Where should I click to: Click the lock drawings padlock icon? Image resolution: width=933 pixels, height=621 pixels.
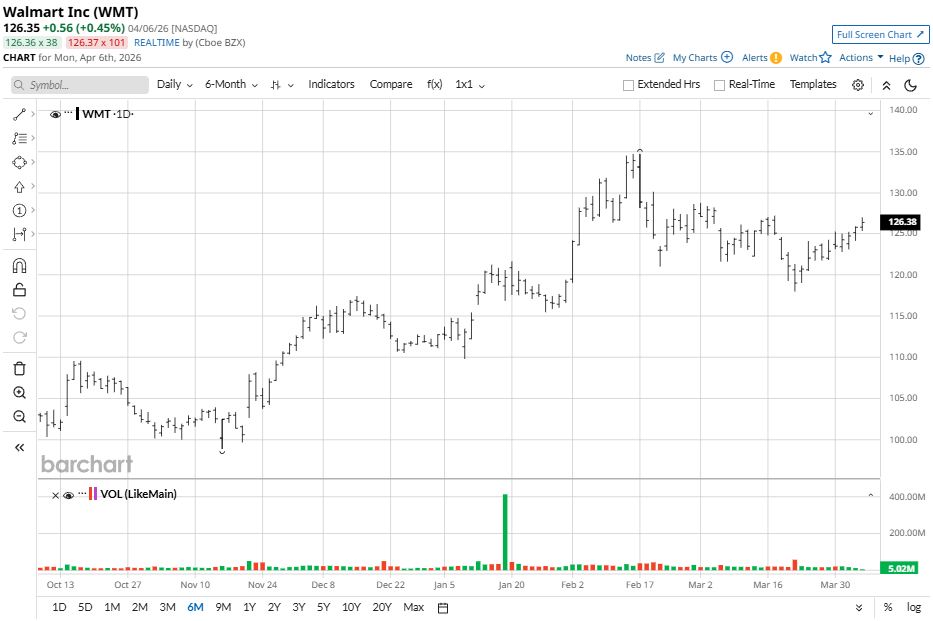click(x=19, y=290)
